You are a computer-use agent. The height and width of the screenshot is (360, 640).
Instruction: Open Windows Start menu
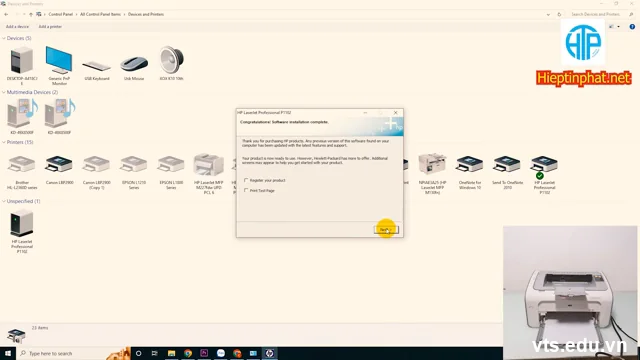(8, 353)
